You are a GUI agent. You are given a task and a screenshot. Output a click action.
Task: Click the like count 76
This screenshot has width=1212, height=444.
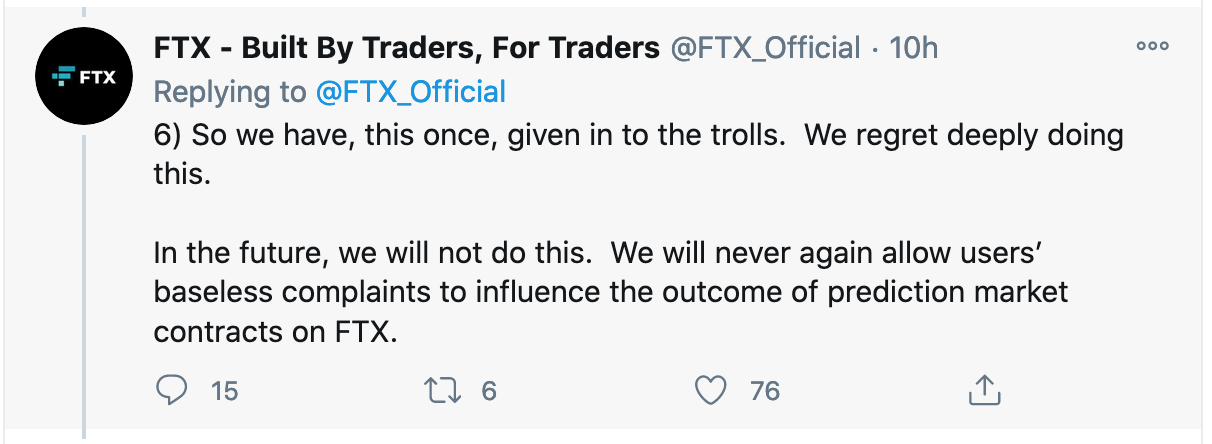pos(765,391)
